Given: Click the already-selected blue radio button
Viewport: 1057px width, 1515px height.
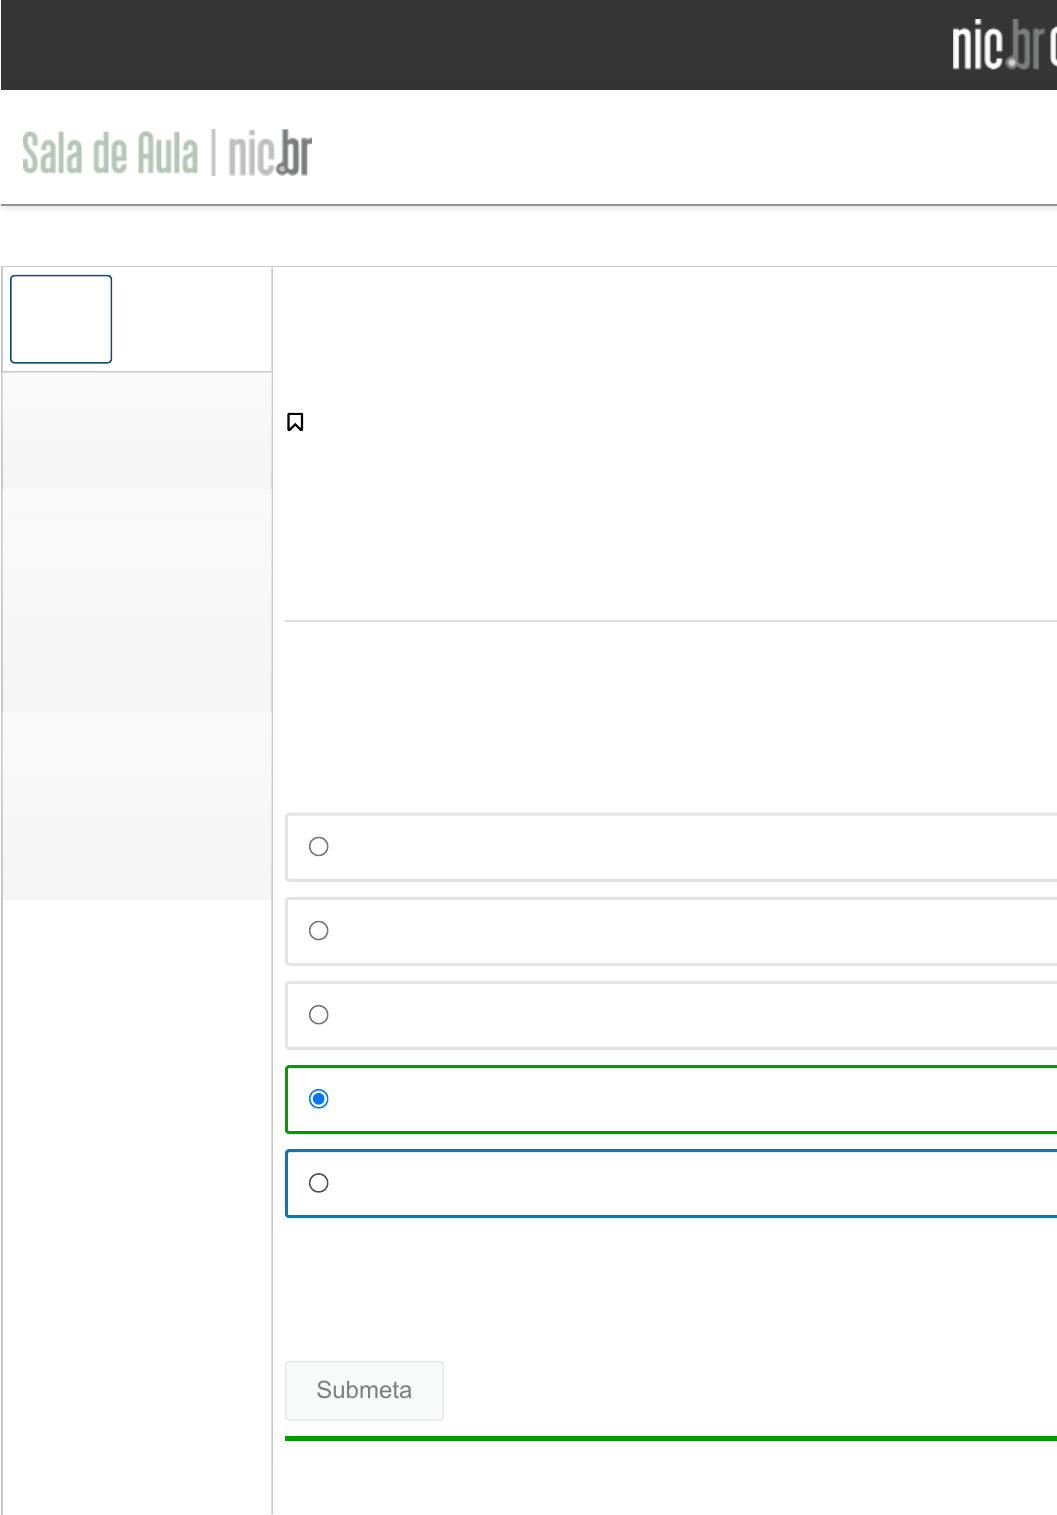Looking at the screenshot, I should click(319, 1099).
